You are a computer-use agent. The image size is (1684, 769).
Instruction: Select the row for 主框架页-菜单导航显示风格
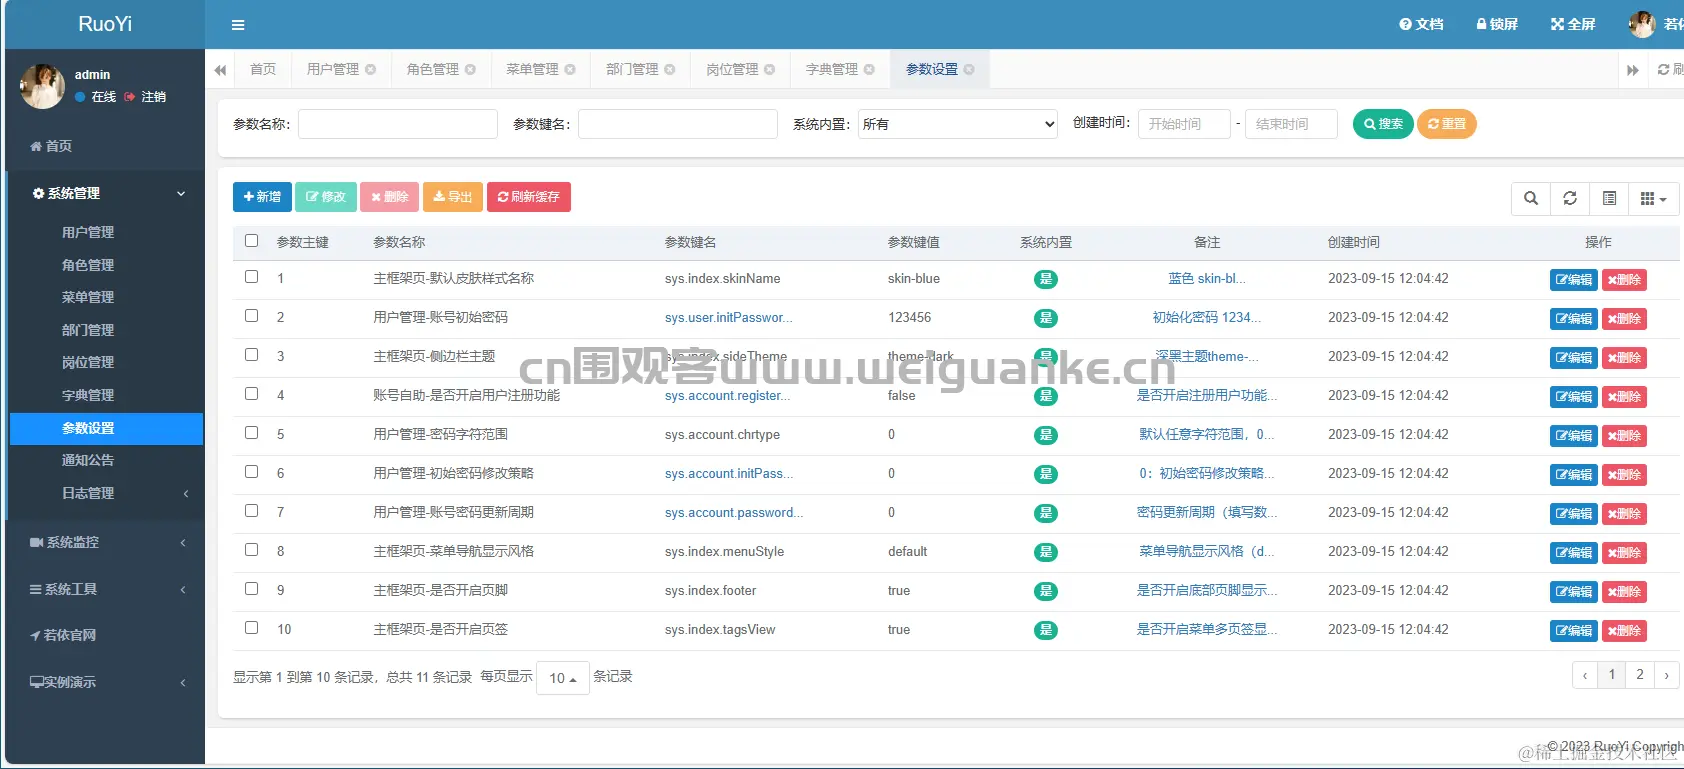tap(251, 550)
